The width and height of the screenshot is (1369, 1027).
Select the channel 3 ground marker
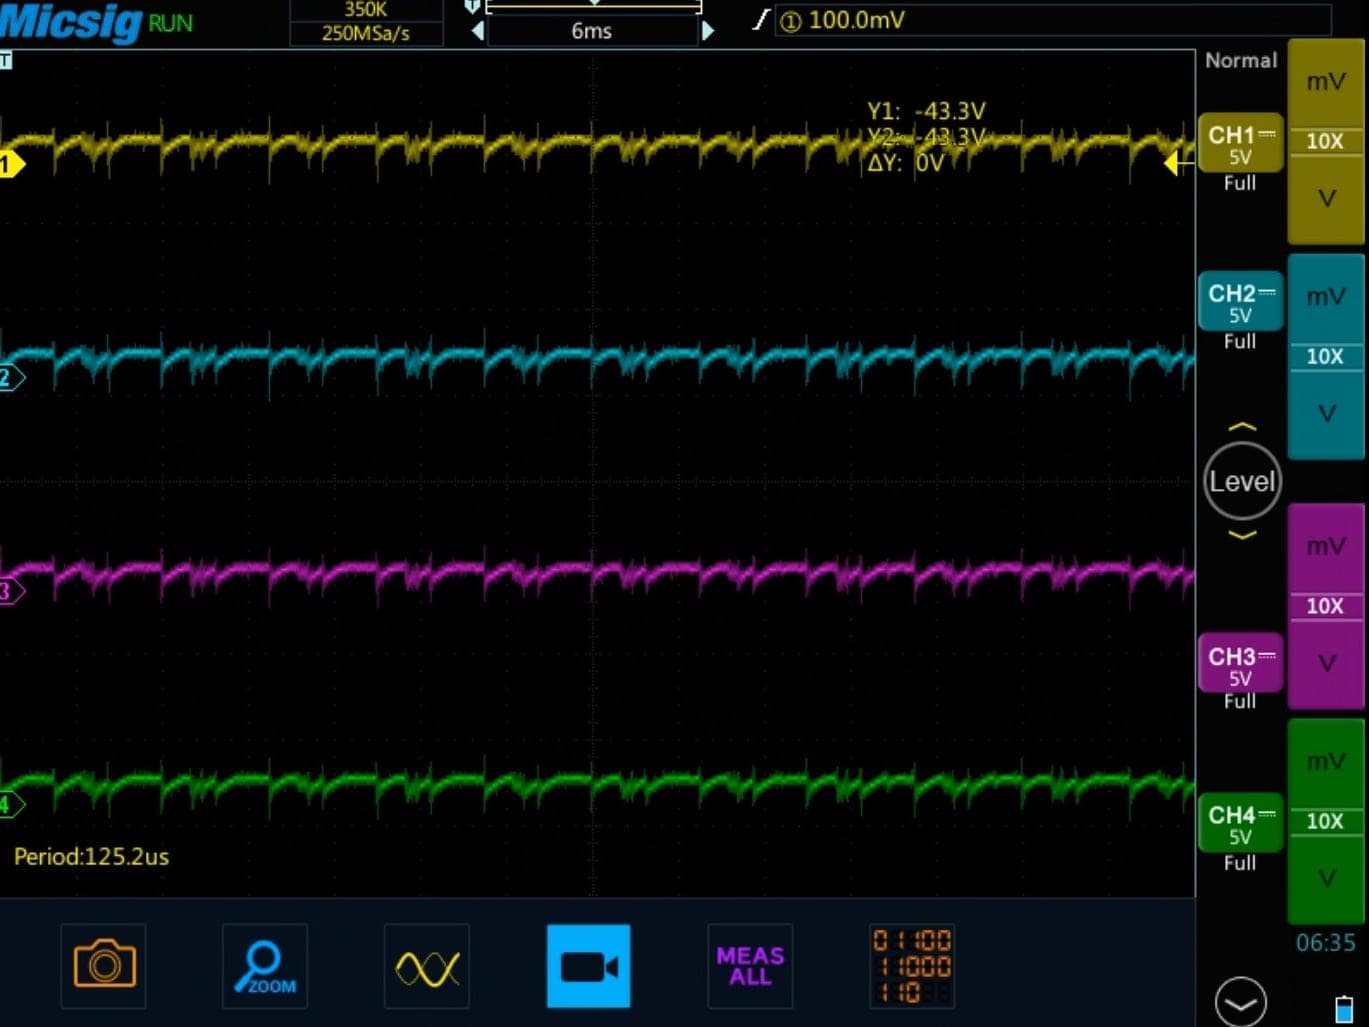tap(10, 591)
